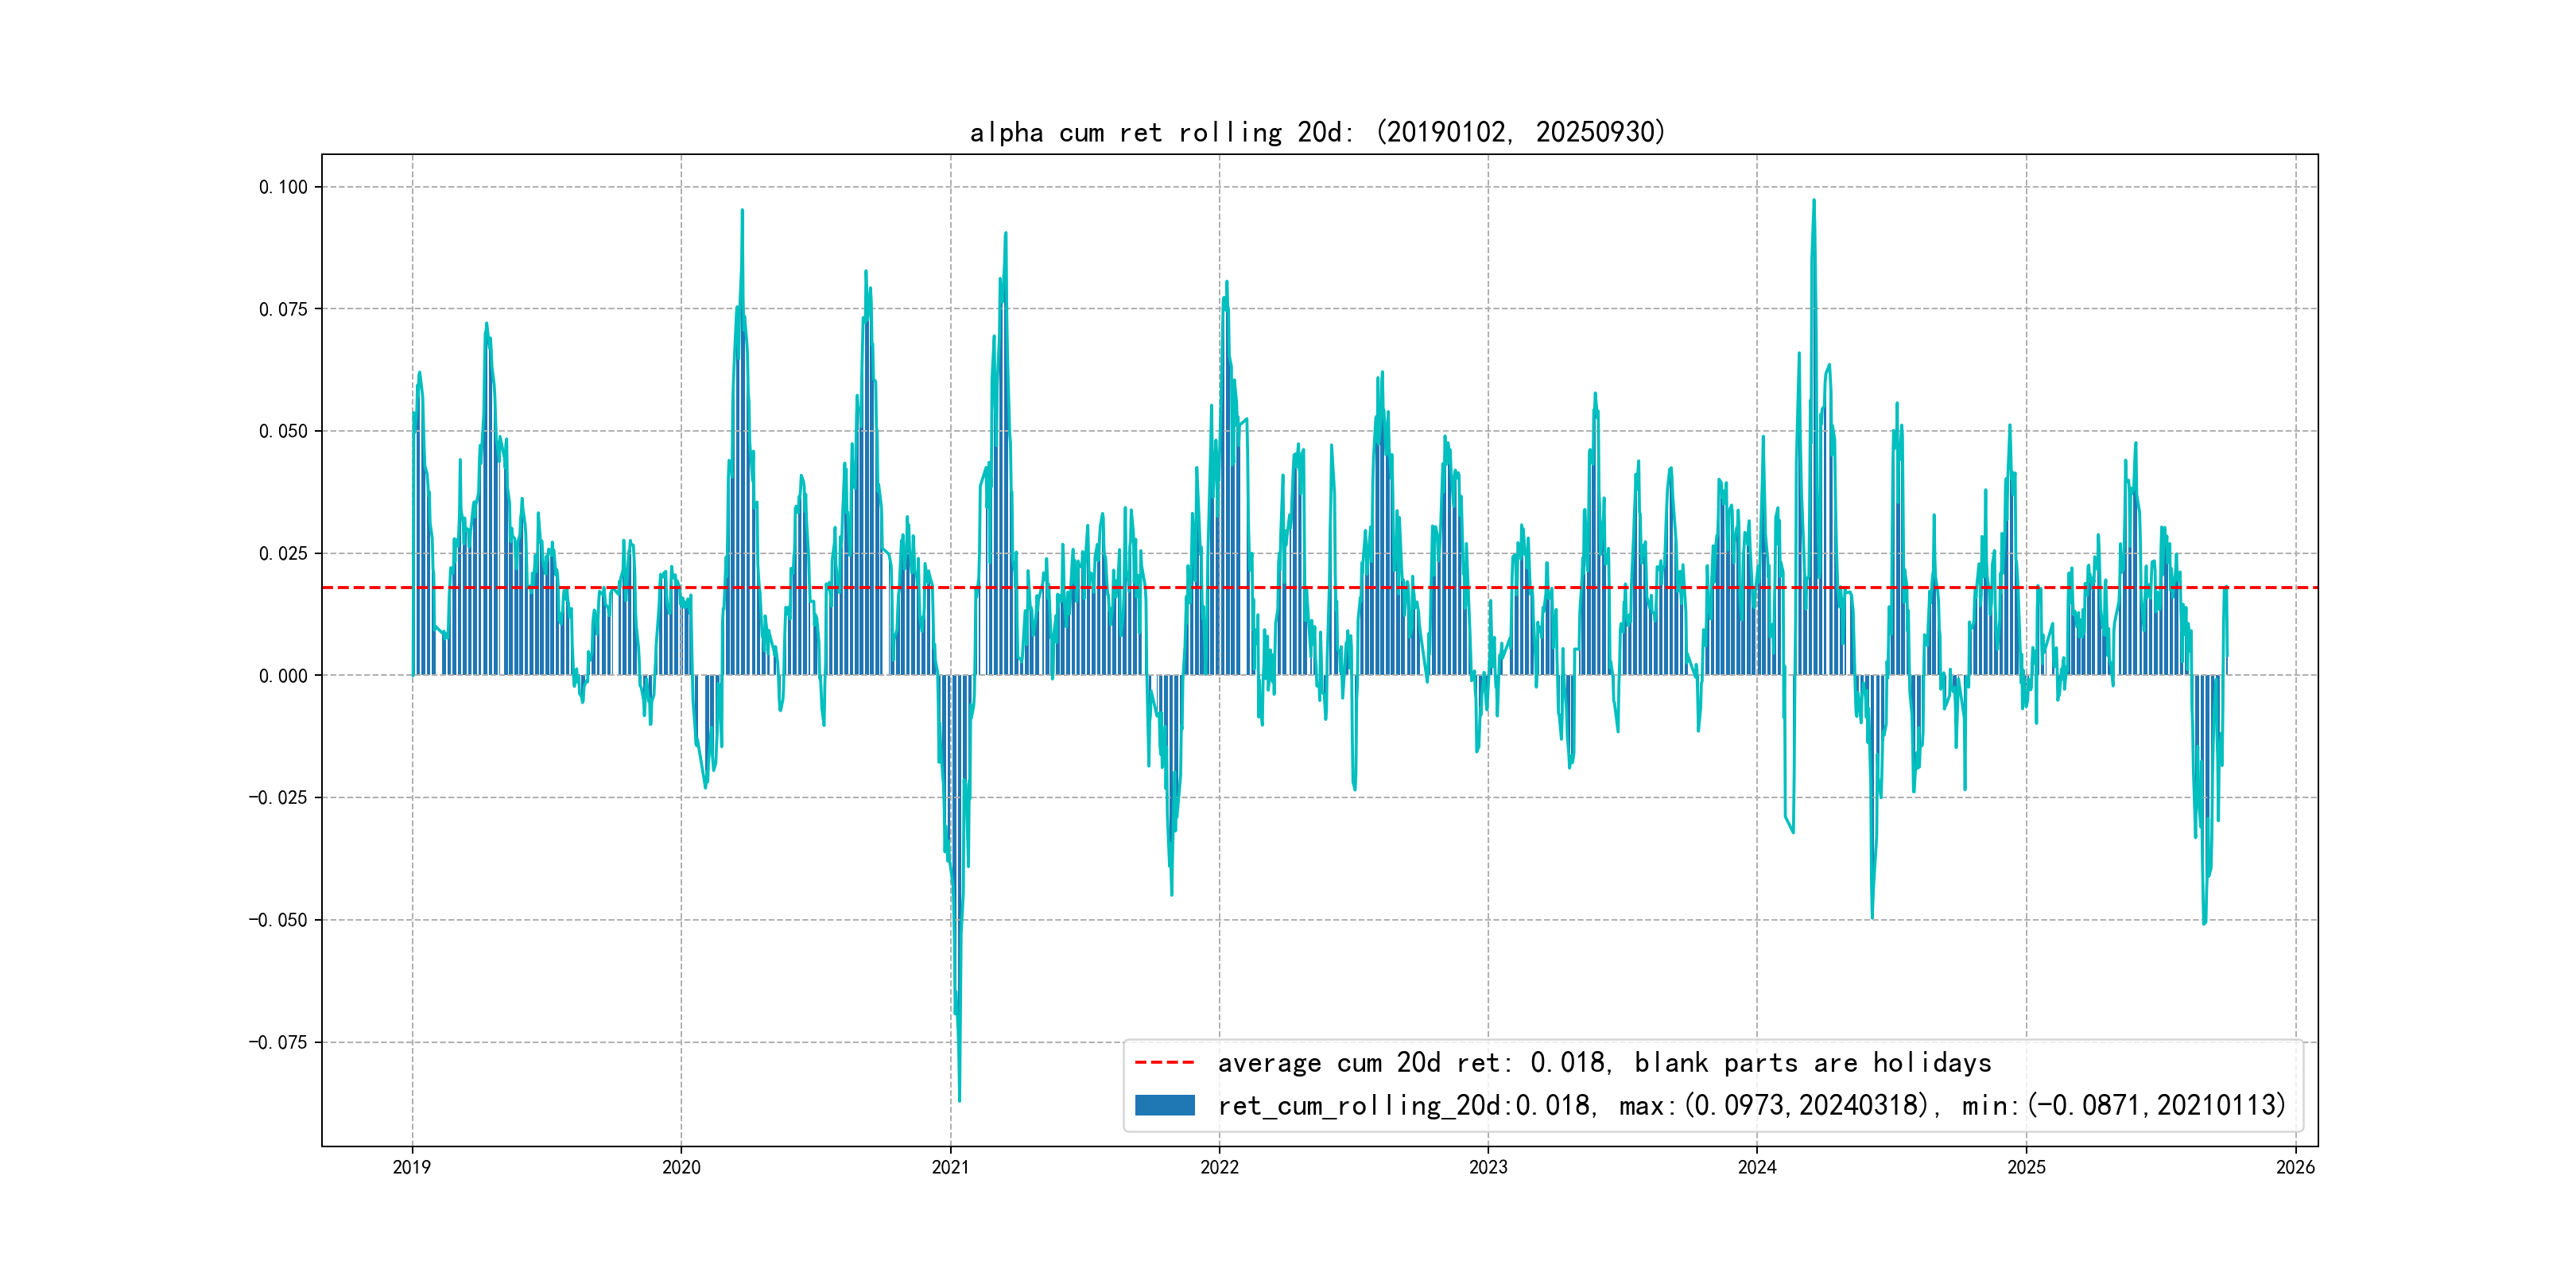The height and width of the screenshot is (1288, 2576).
Task: Click the 2024 x-axis tick label
Action: click(1757, 1167)
